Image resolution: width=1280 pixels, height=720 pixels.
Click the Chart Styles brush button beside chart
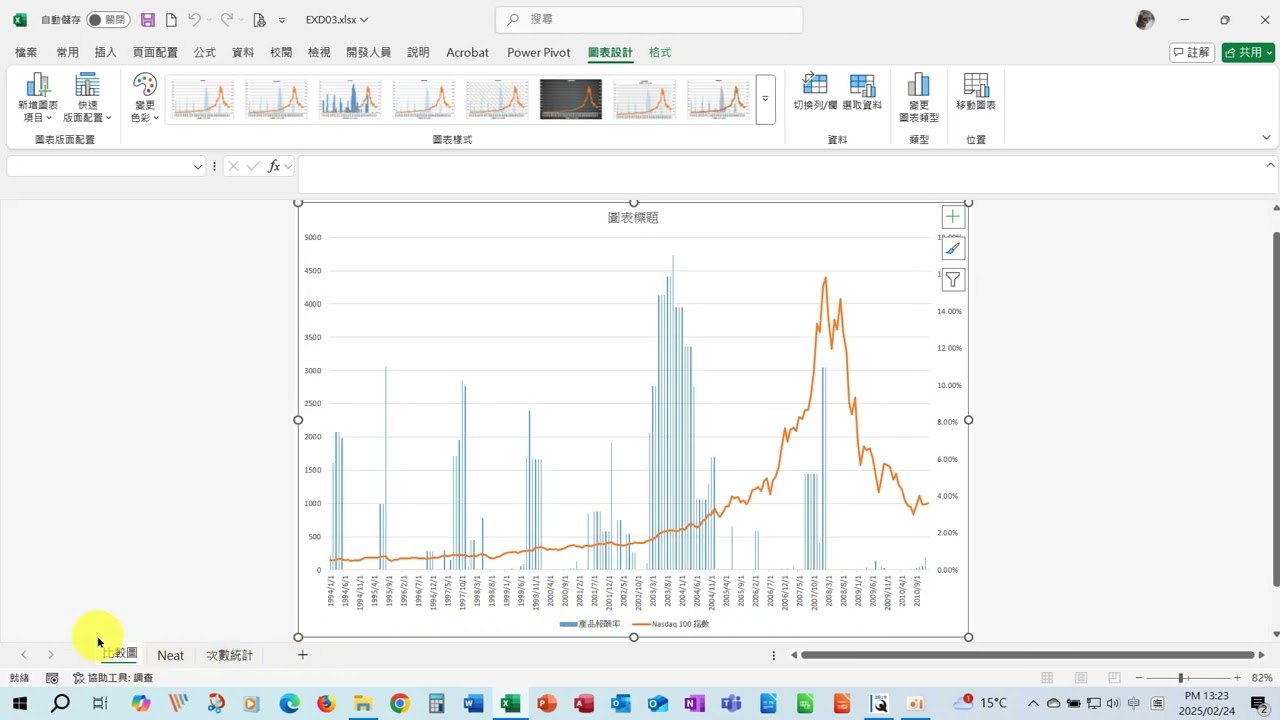[953, 249]
